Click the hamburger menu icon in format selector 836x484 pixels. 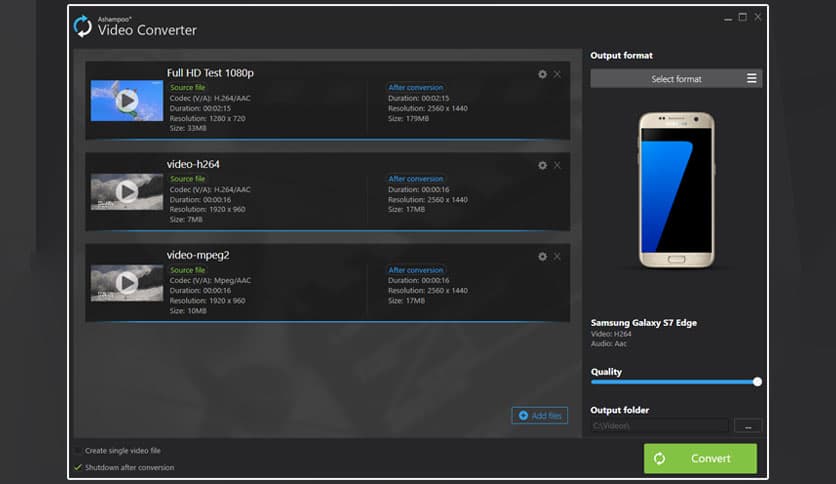pos(751,78)
